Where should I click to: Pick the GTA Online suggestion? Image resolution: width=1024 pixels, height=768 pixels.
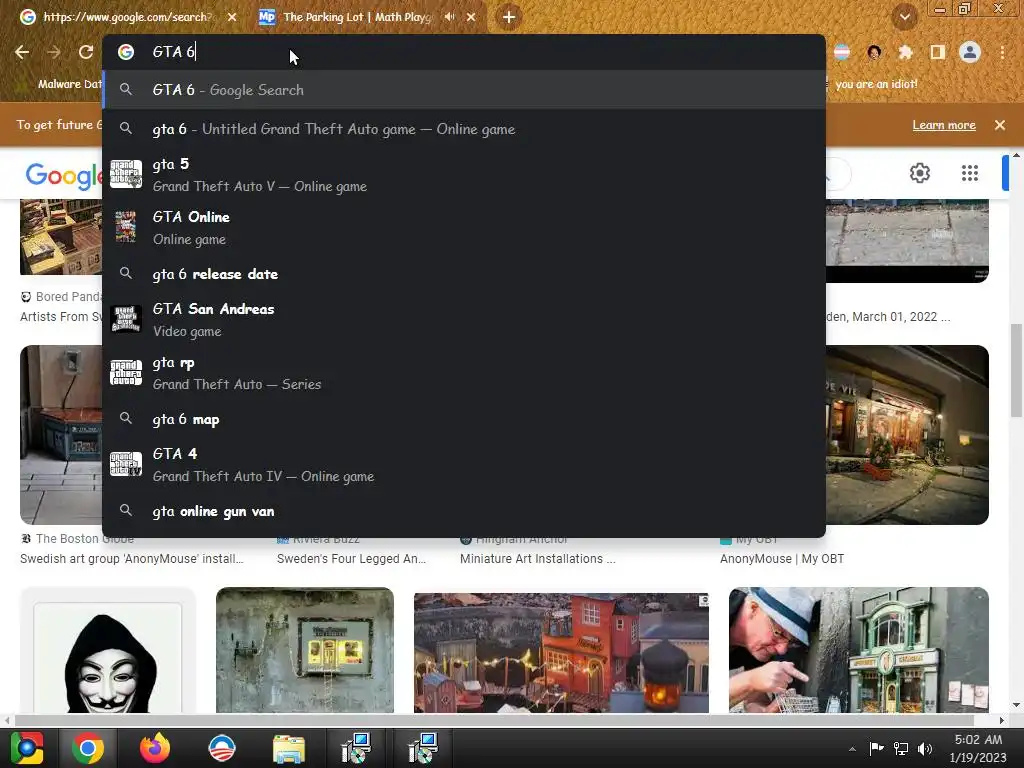[464, 227]
